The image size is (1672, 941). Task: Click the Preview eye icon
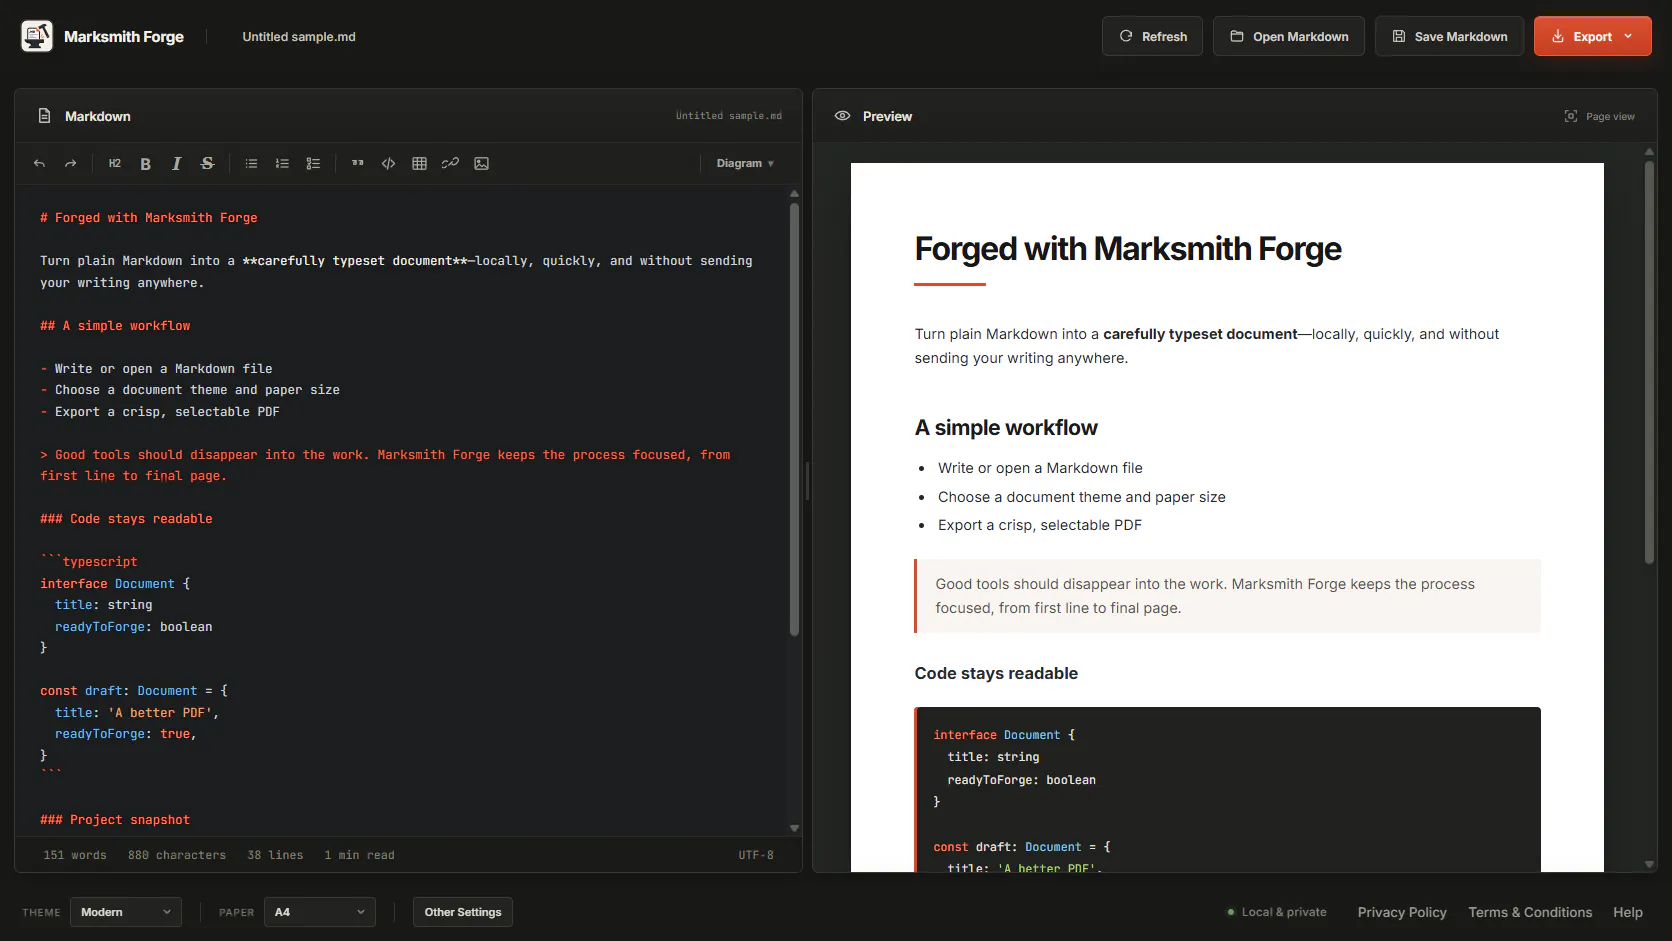point(843,116)
